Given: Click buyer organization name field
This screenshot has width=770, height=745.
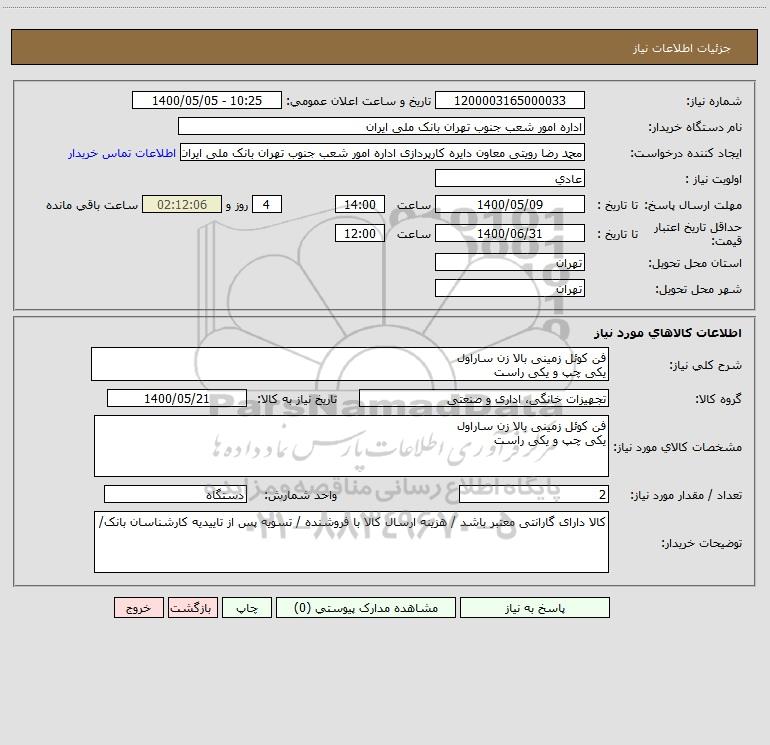Looking at the screenshot, I should [381, 126].
